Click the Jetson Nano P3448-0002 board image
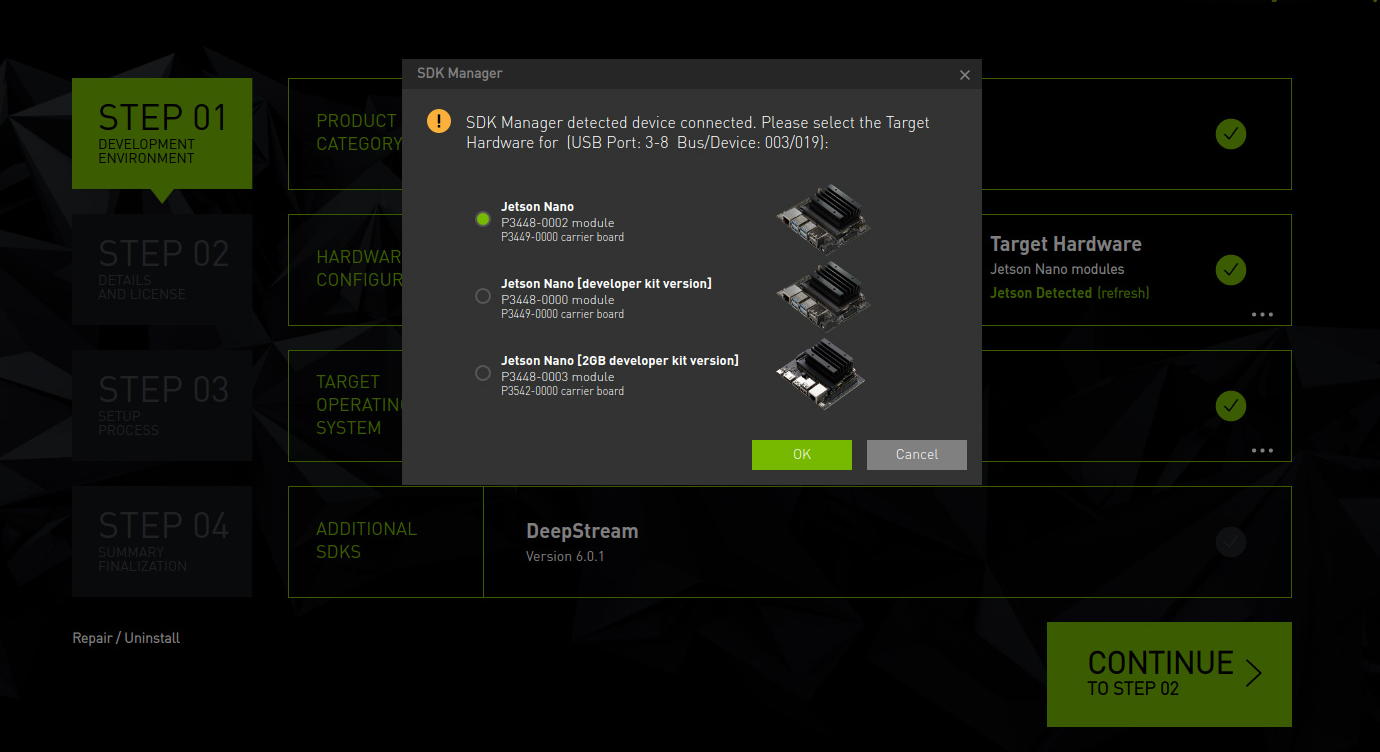 [x=823, y=218]
